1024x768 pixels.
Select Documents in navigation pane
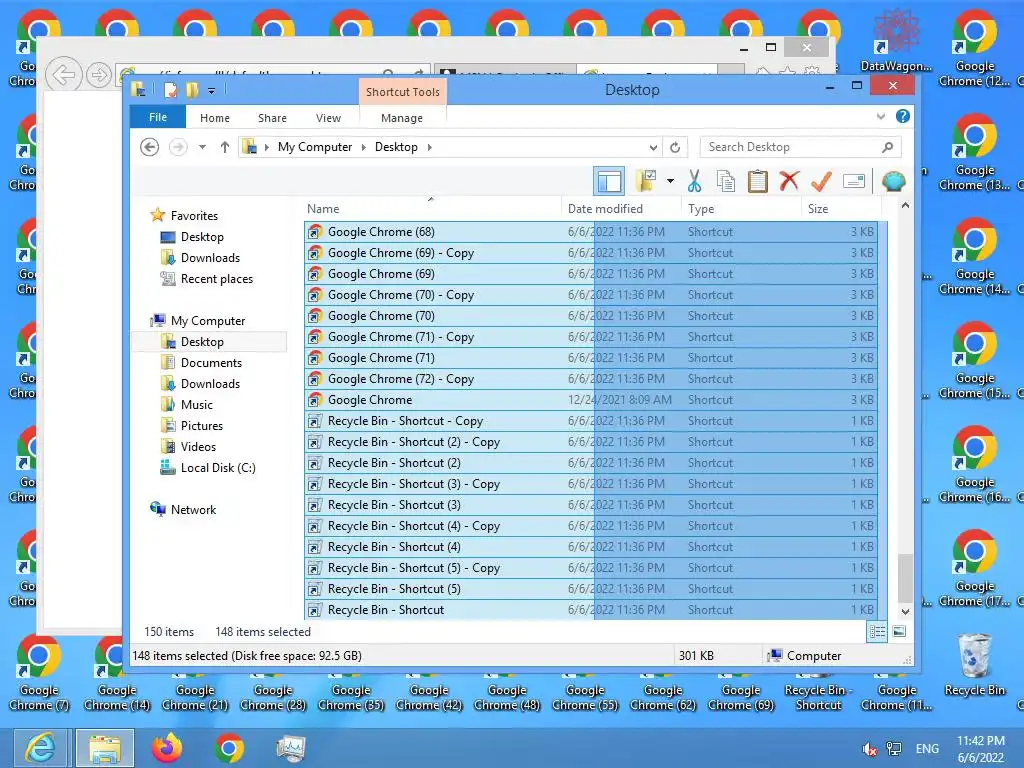pyautogui.click(x=211, y=362)
